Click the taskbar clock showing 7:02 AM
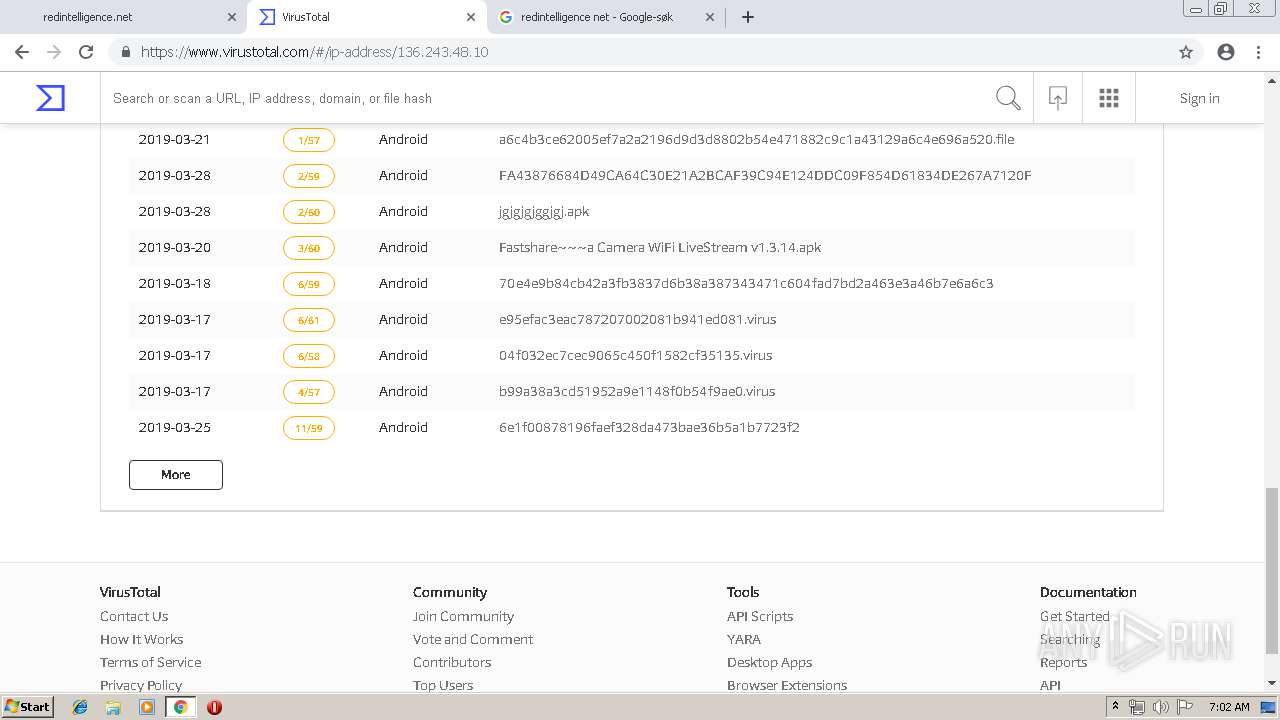 click(x=1229, y=707)
